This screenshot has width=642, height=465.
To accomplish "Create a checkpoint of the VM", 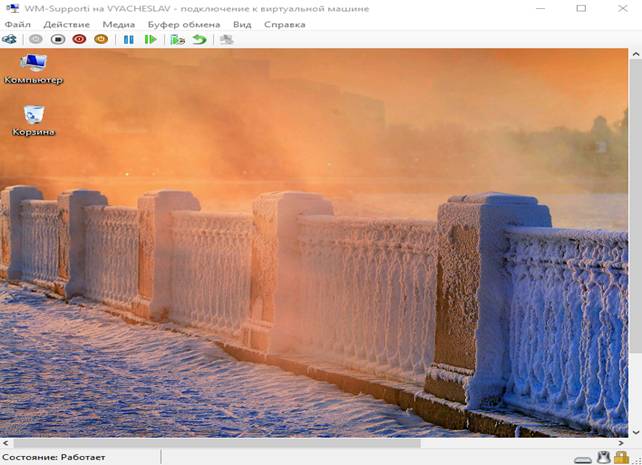I will [x=178, y=40].
